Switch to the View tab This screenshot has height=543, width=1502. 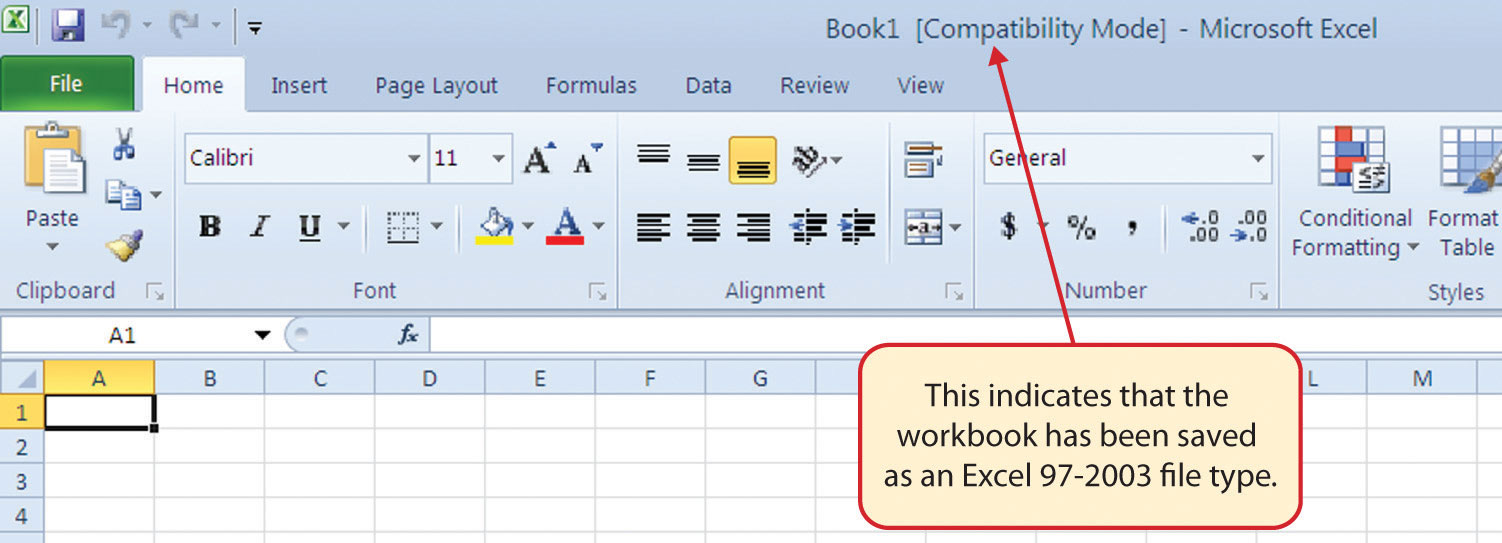920,86
